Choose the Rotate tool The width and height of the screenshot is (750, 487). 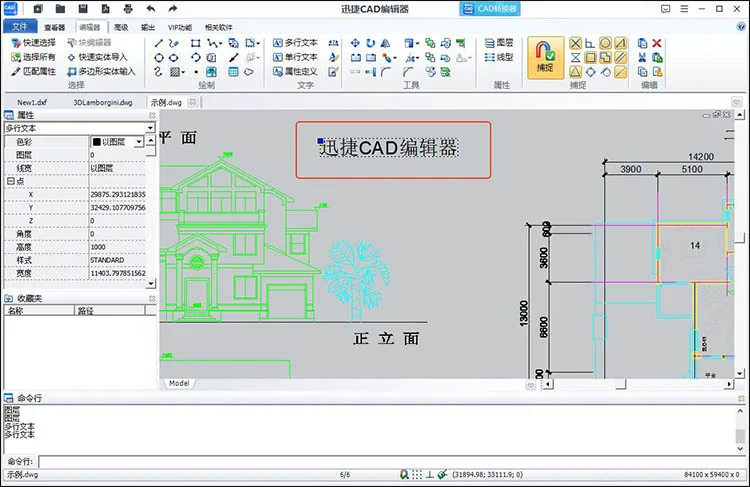(371, 44)
